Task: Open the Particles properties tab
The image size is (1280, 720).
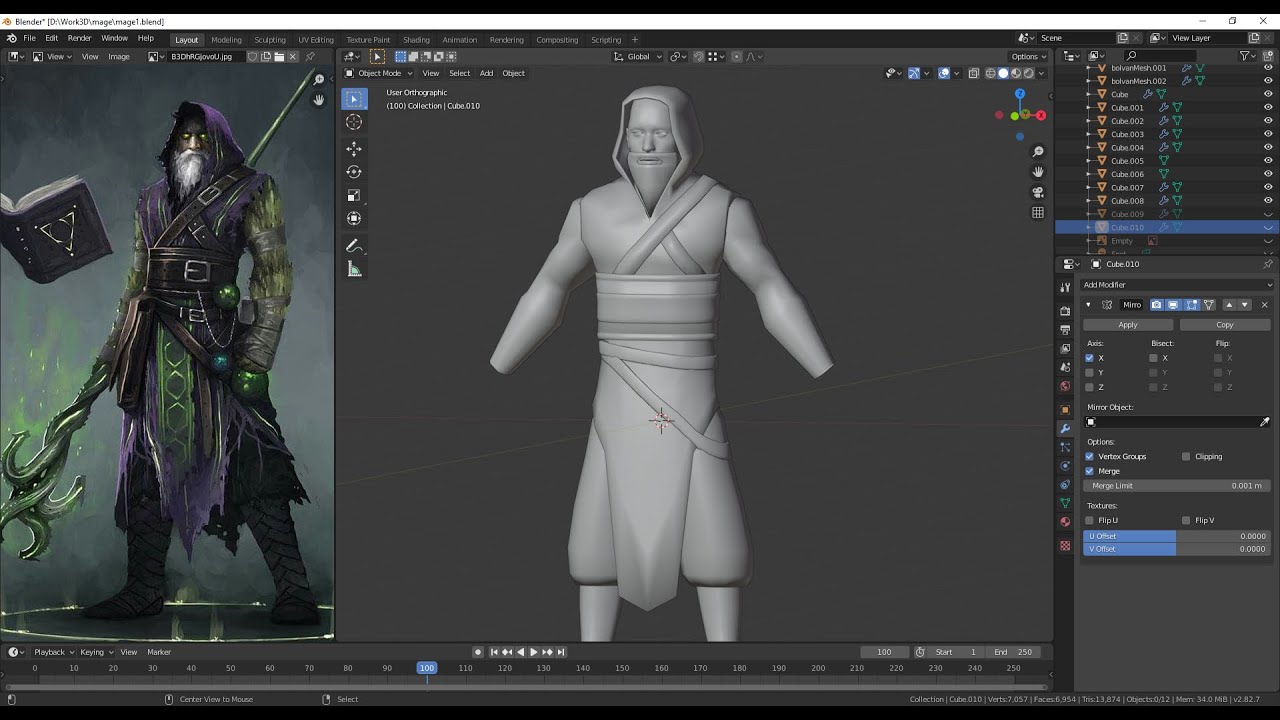Action: (x=1065, y=447)
